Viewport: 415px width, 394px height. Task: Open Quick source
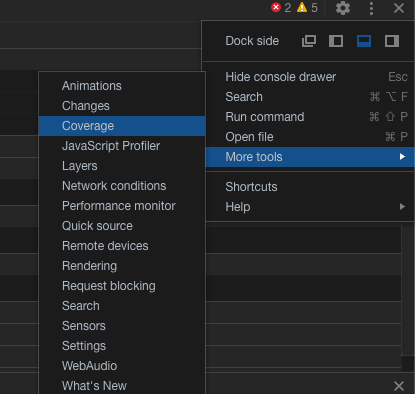click(122, 226)
